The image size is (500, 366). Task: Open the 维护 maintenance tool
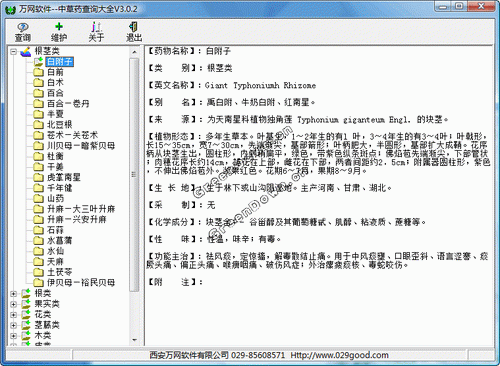tap(59, 32)
